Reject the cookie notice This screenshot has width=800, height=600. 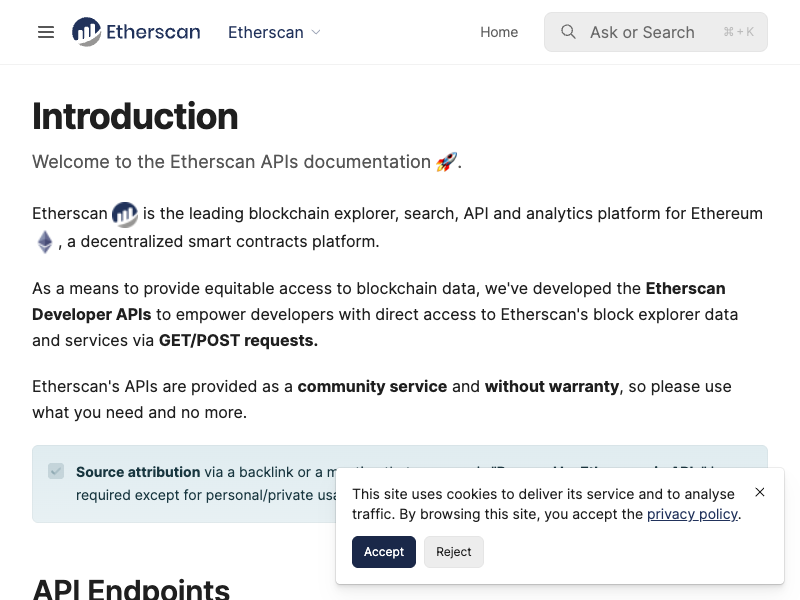tap(454, 552)
